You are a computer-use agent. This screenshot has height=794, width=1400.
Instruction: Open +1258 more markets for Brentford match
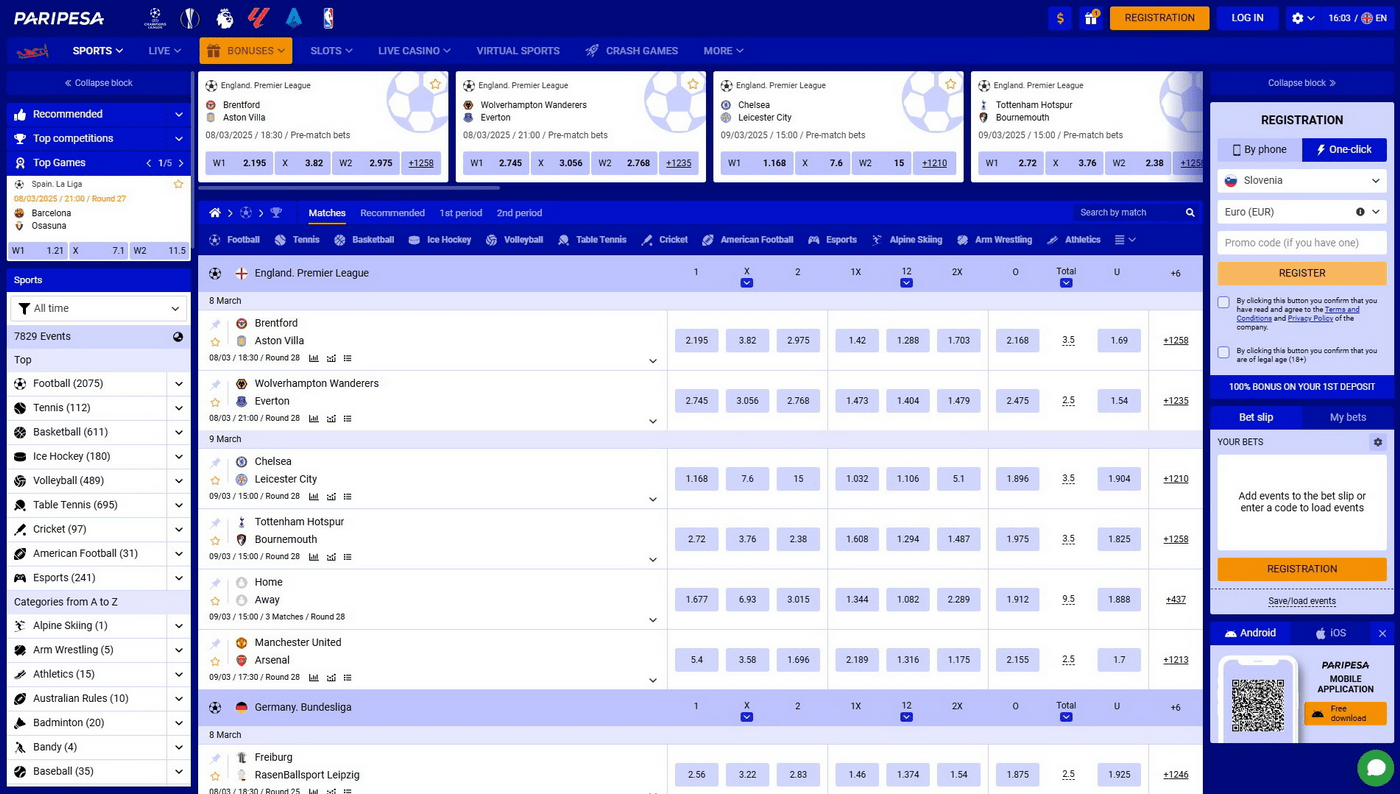pyautogui.click(x=1175, y=341)
